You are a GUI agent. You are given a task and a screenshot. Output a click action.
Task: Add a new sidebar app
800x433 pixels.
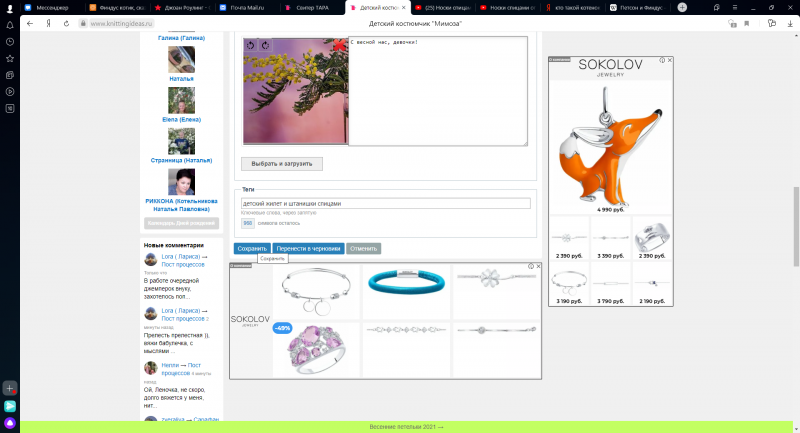click(x=10, y=388)
